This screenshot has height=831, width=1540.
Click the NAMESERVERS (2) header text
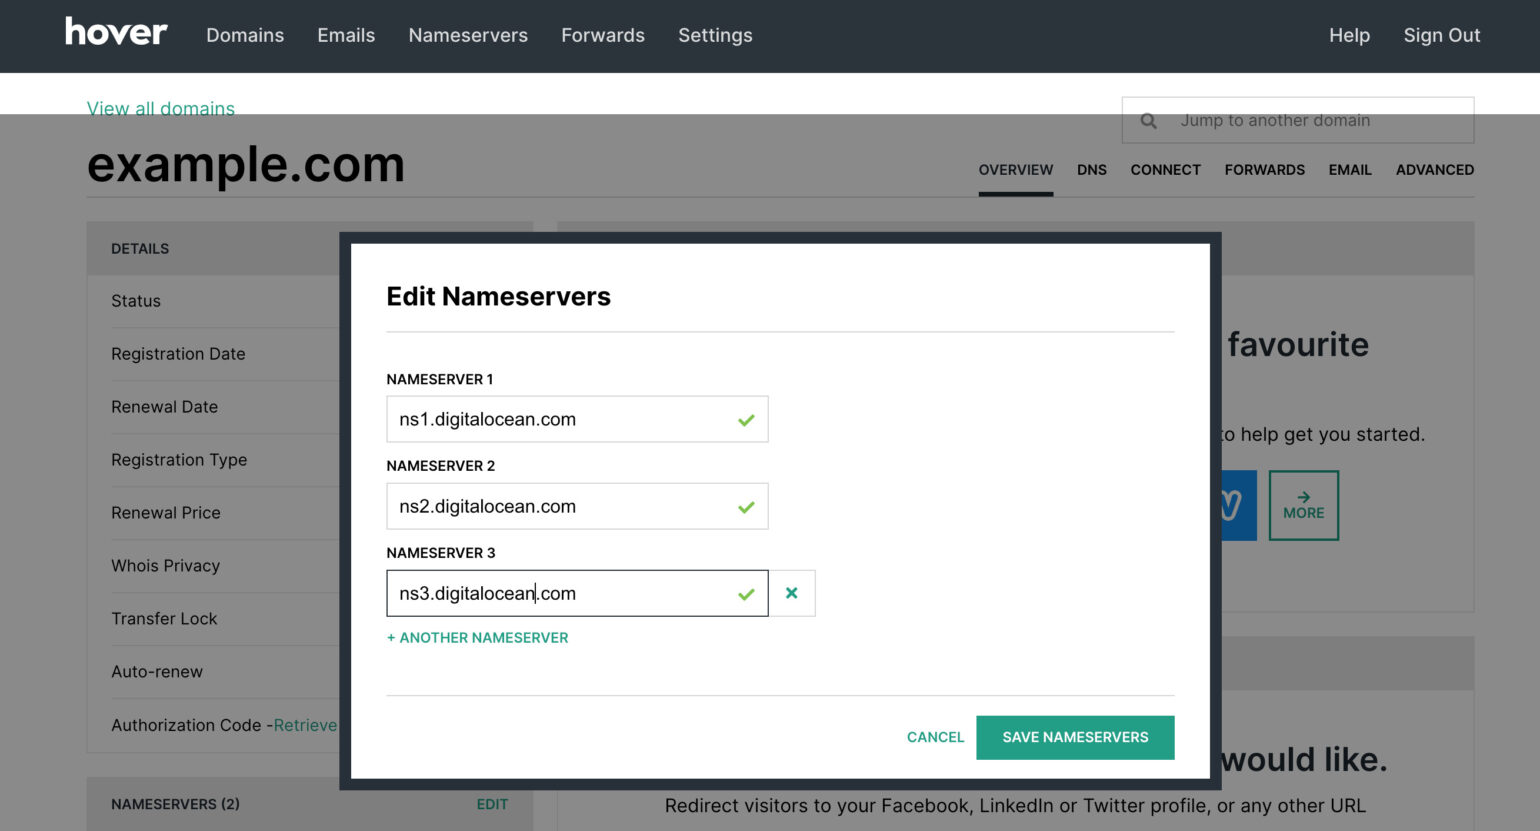coord(175,804)
